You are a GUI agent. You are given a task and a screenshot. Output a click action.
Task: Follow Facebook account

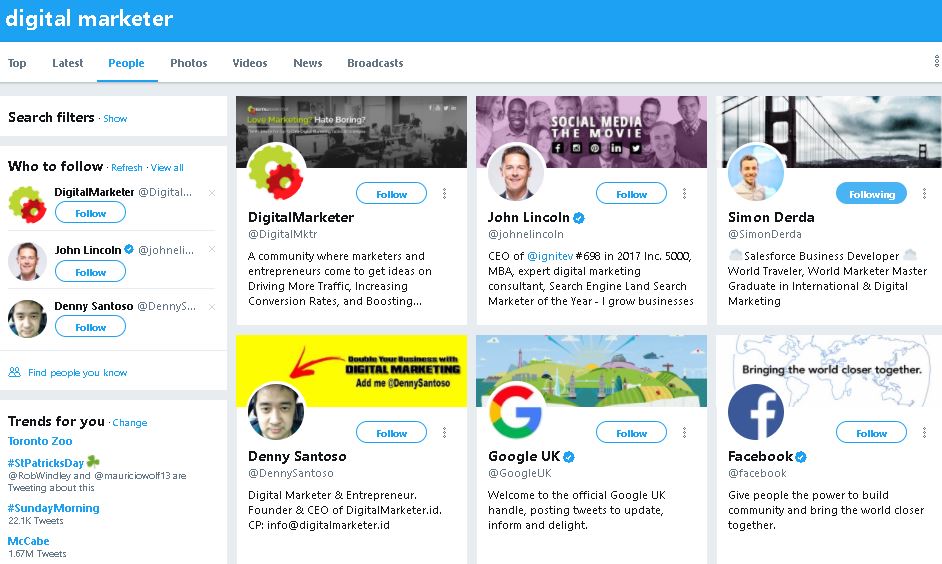coord(871,432)
